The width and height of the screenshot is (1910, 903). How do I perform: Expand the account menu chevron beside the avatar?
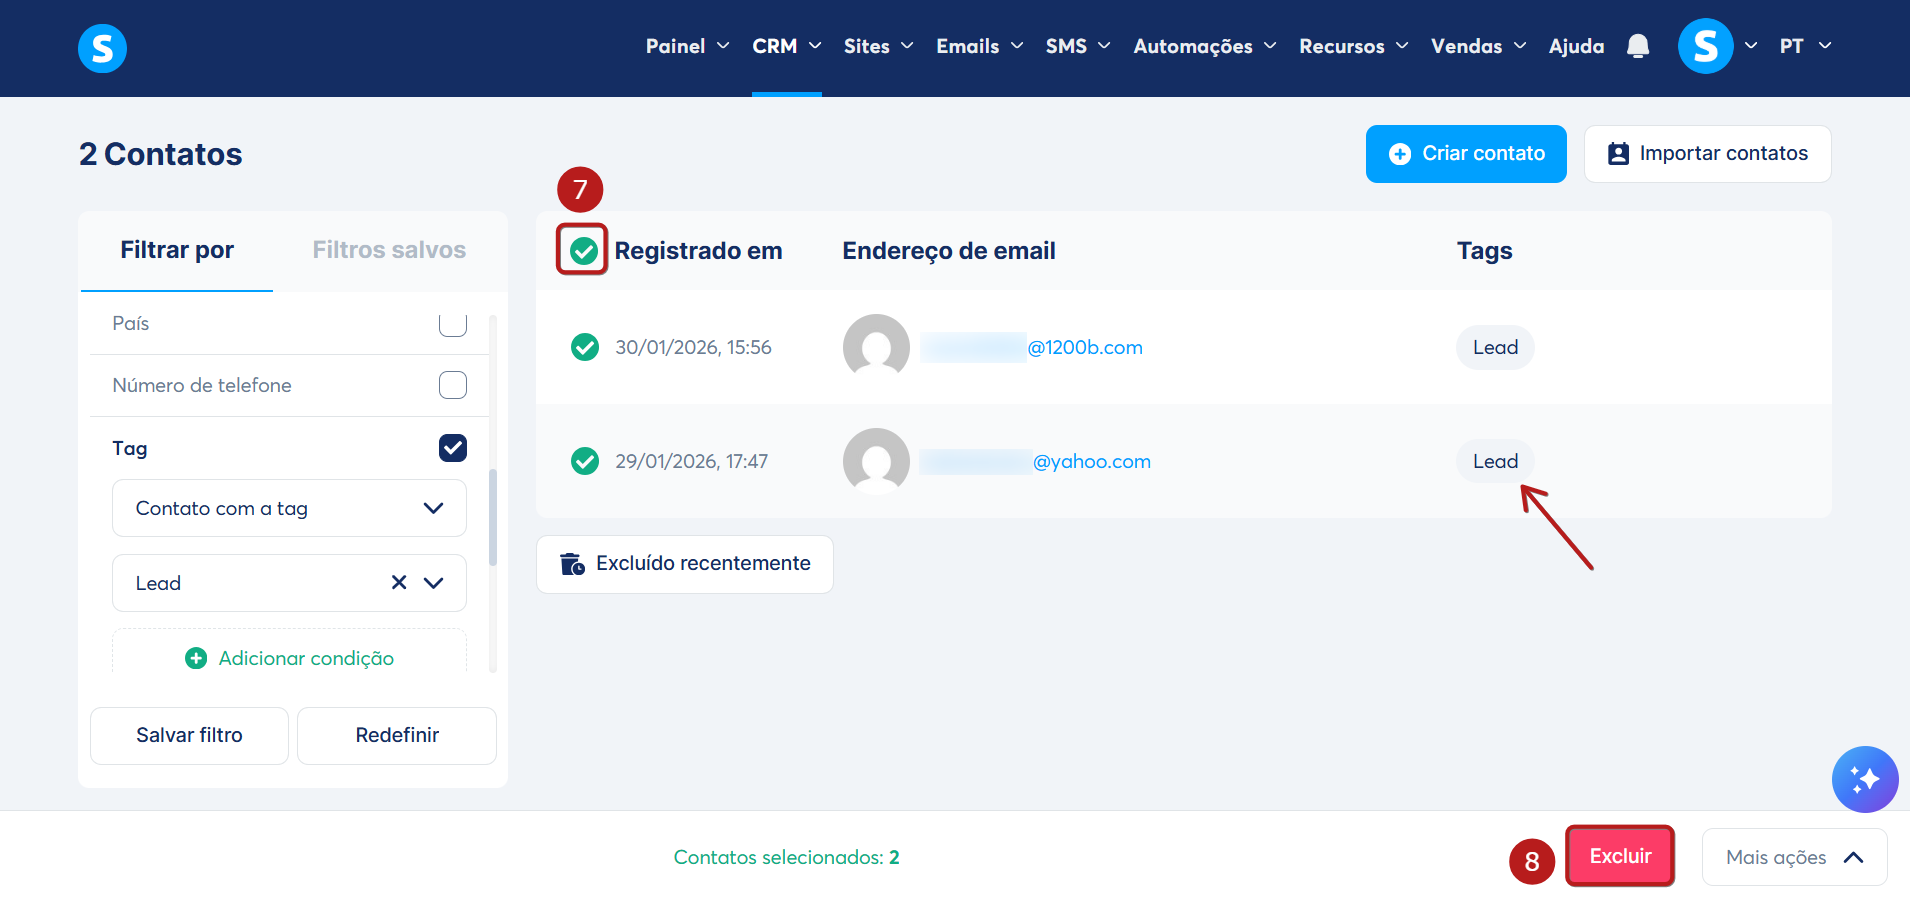point(1751,46)
